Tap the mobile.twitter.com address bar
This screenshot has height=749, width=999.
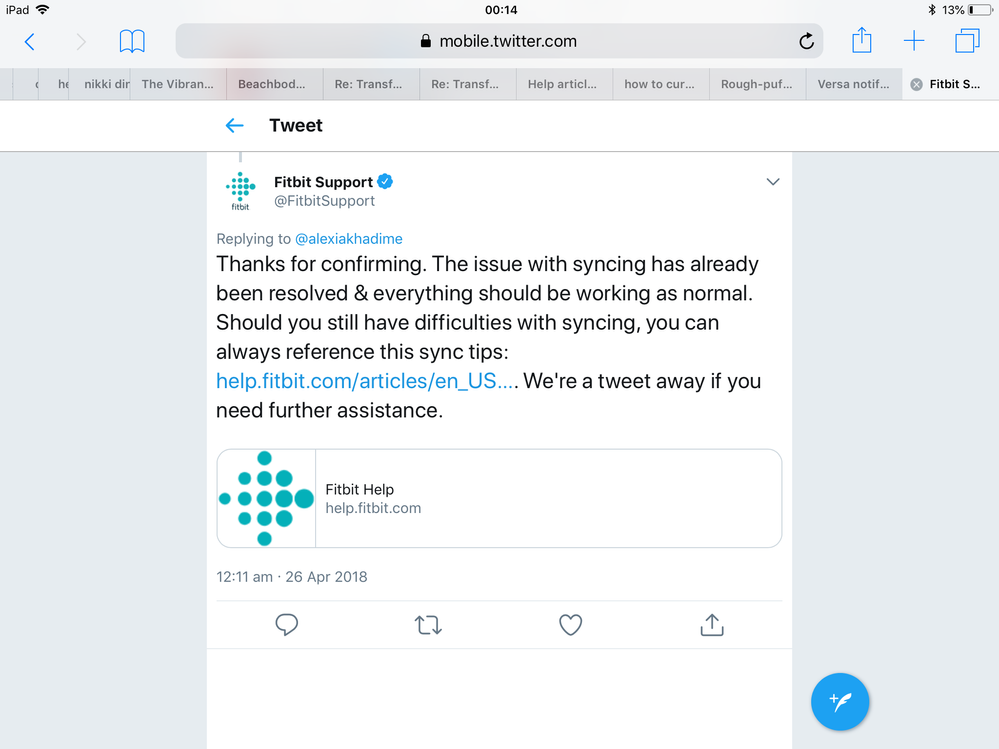[498, 41]
